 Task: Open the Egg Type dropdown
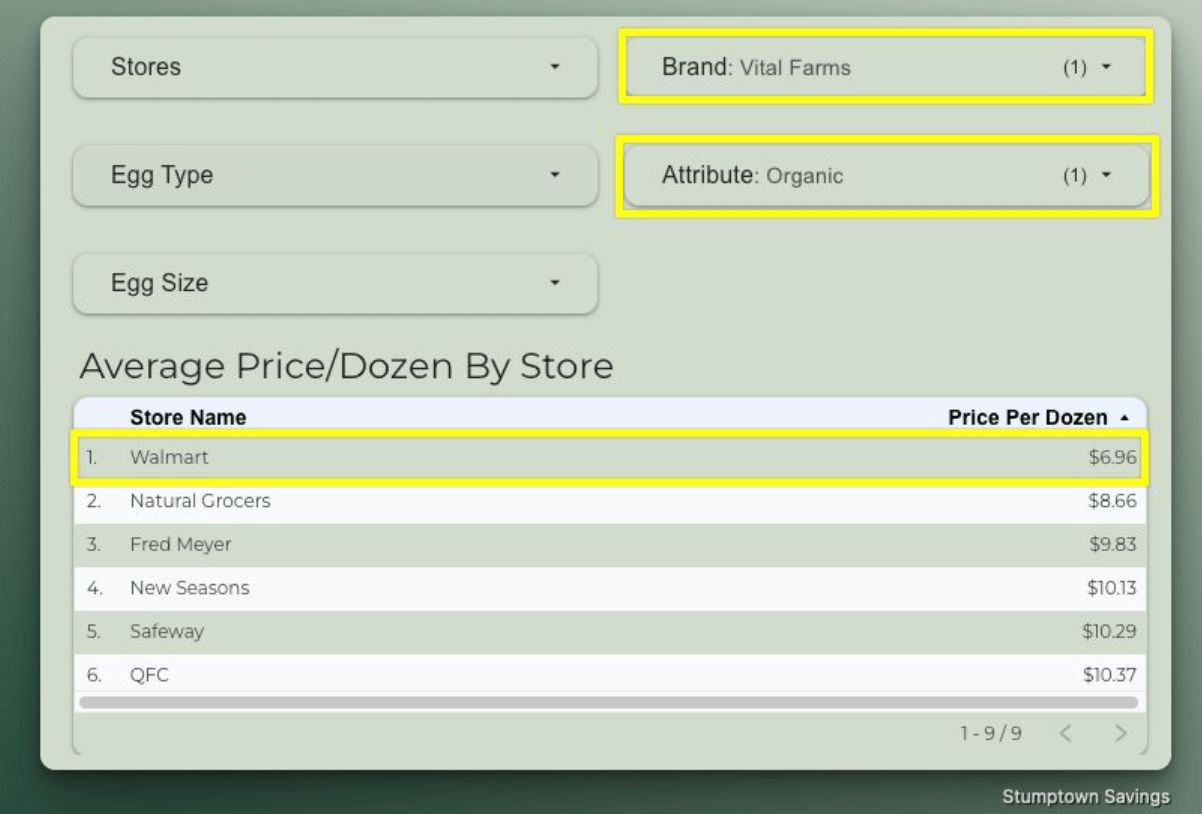[x=335, y=176]
